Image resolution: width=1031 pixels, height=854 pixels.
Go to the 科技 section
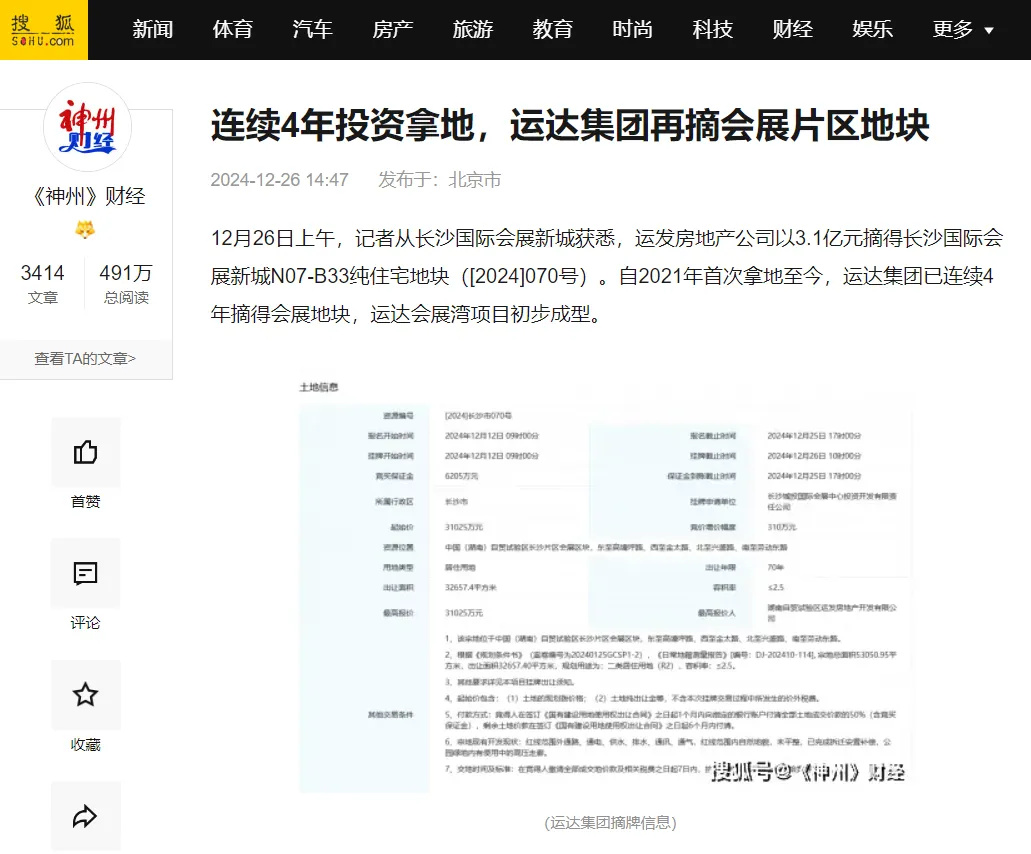[713, 30]
